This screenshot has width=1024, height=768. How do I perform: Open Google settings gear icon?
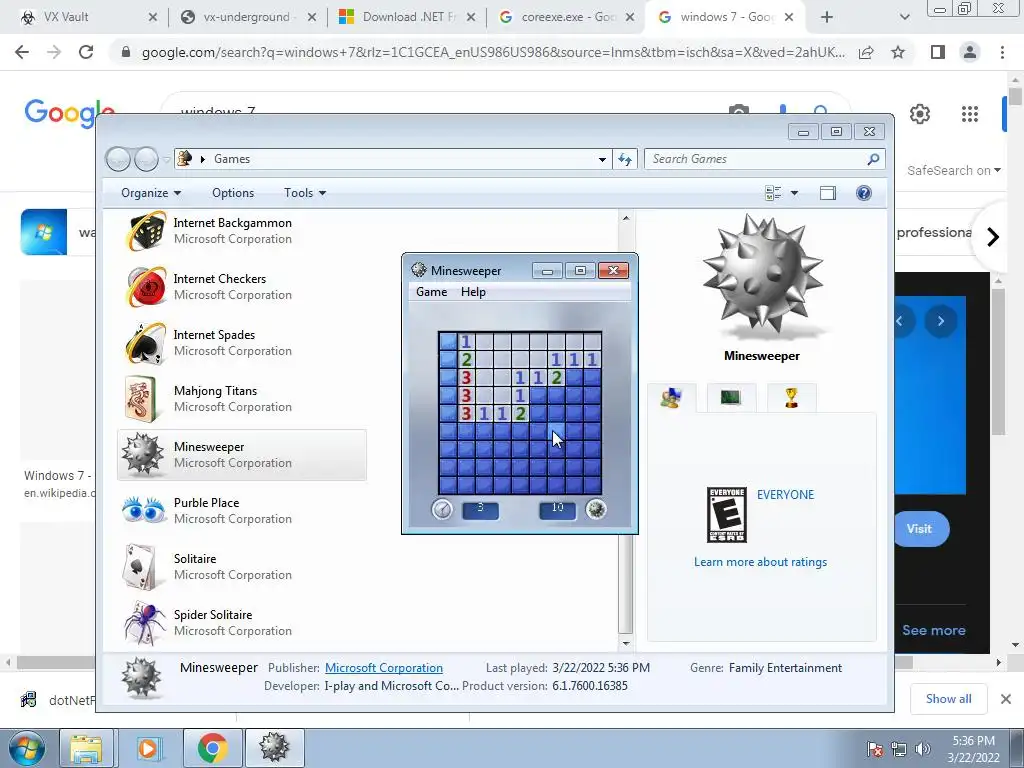[920, 114]
